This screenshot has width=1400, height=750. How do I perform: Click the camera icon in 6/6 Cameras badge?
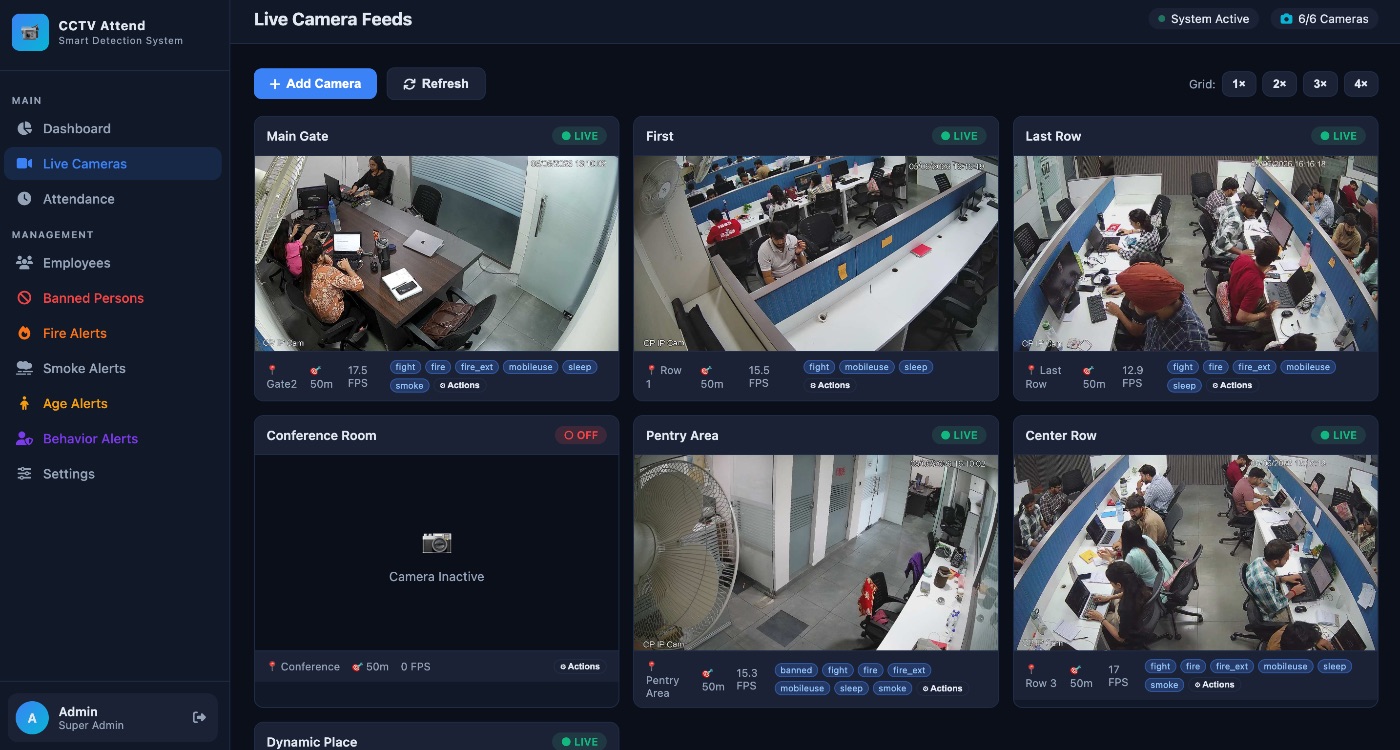[1287, 19]
